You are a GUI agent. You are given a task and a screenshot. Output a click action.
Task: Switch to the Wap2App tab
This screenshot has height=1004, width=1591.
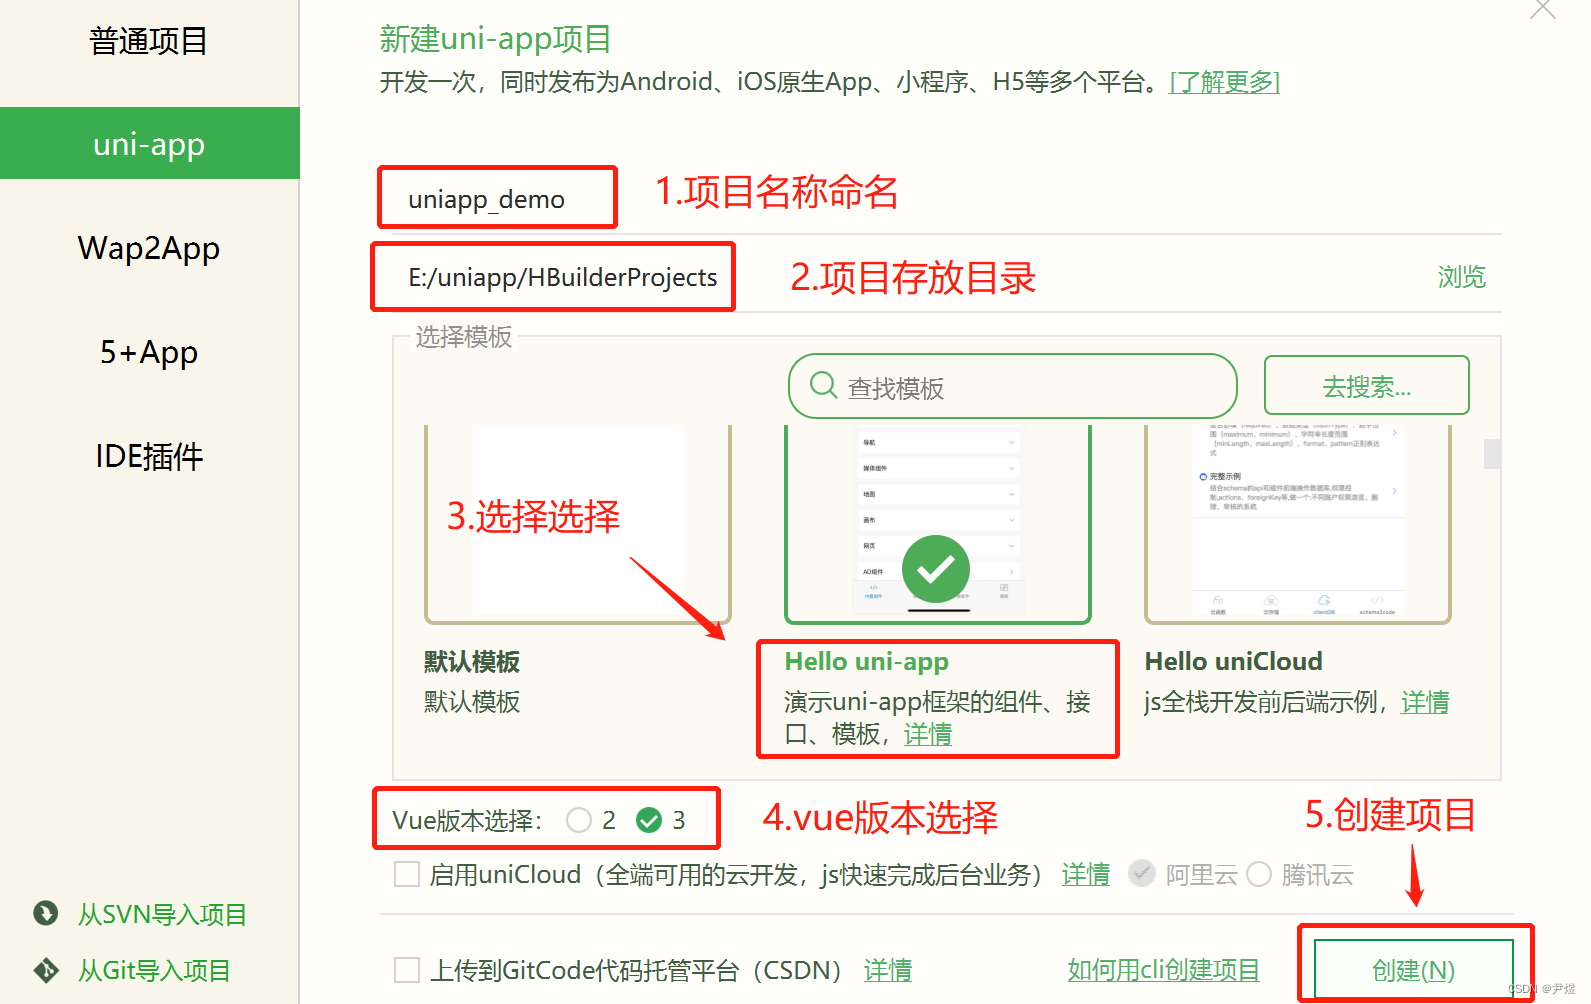pyautogui.click(x=149, y=248)
